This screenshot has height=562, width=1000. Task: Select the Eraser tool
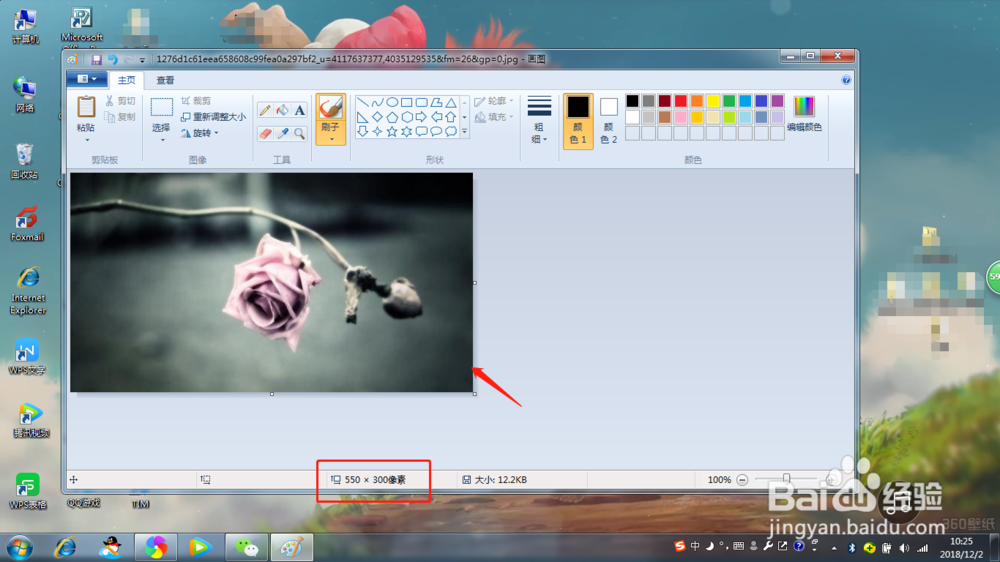265,133
